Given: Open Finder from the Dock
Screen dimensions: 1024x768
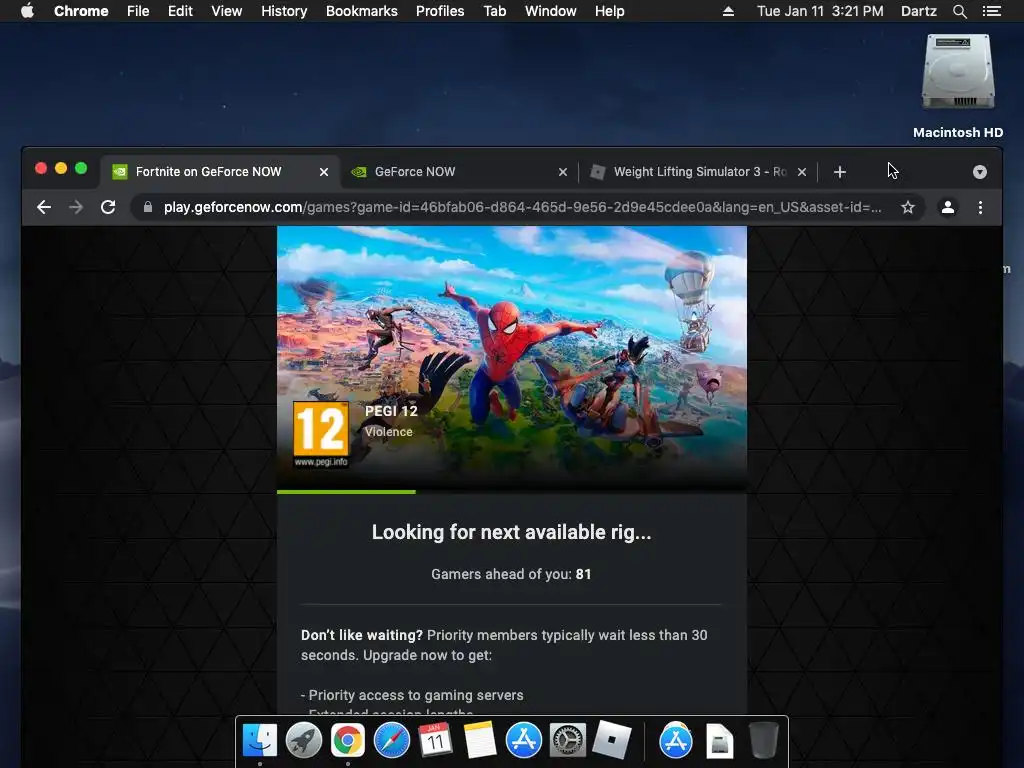Looking at the screenshot, I should pyautogui.click(x=260, y=741).
